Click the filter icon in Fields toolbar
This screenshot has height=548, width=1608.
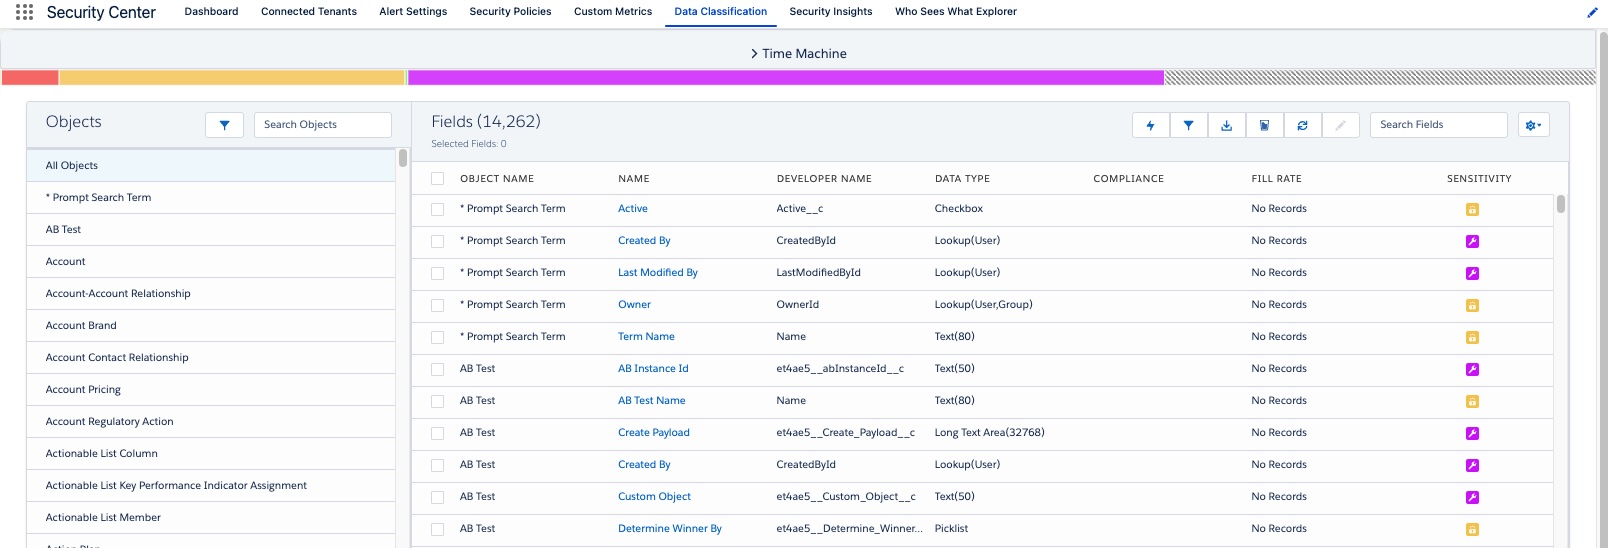(1188, 125)
